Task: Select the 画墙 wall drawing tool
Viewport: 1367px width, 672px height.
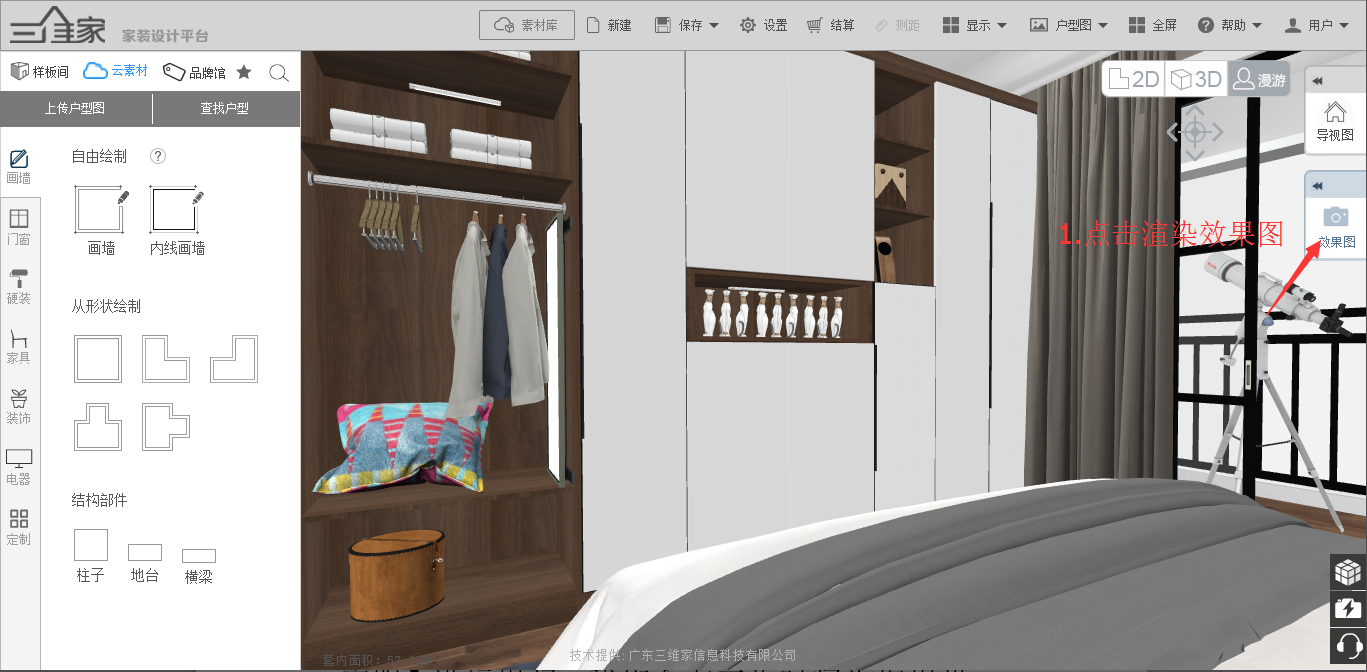Action: coord(102,212)
